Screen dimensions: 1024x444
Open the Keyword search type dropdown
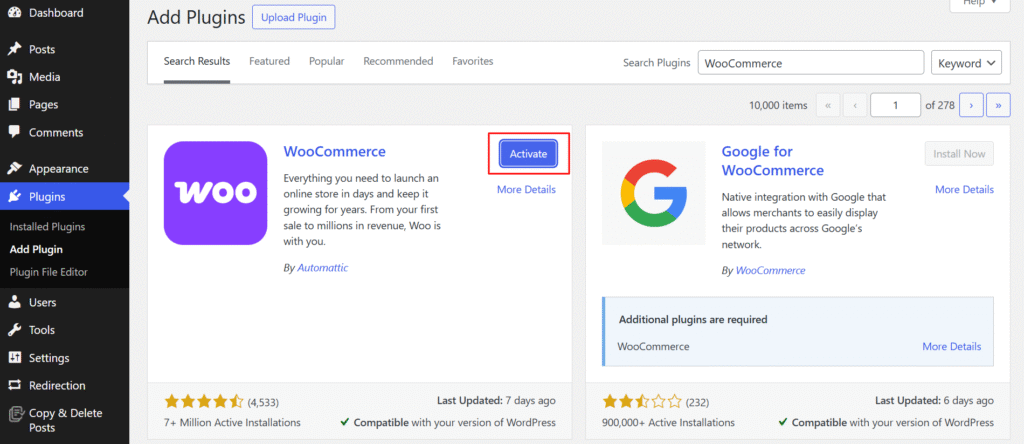(966, 63)
